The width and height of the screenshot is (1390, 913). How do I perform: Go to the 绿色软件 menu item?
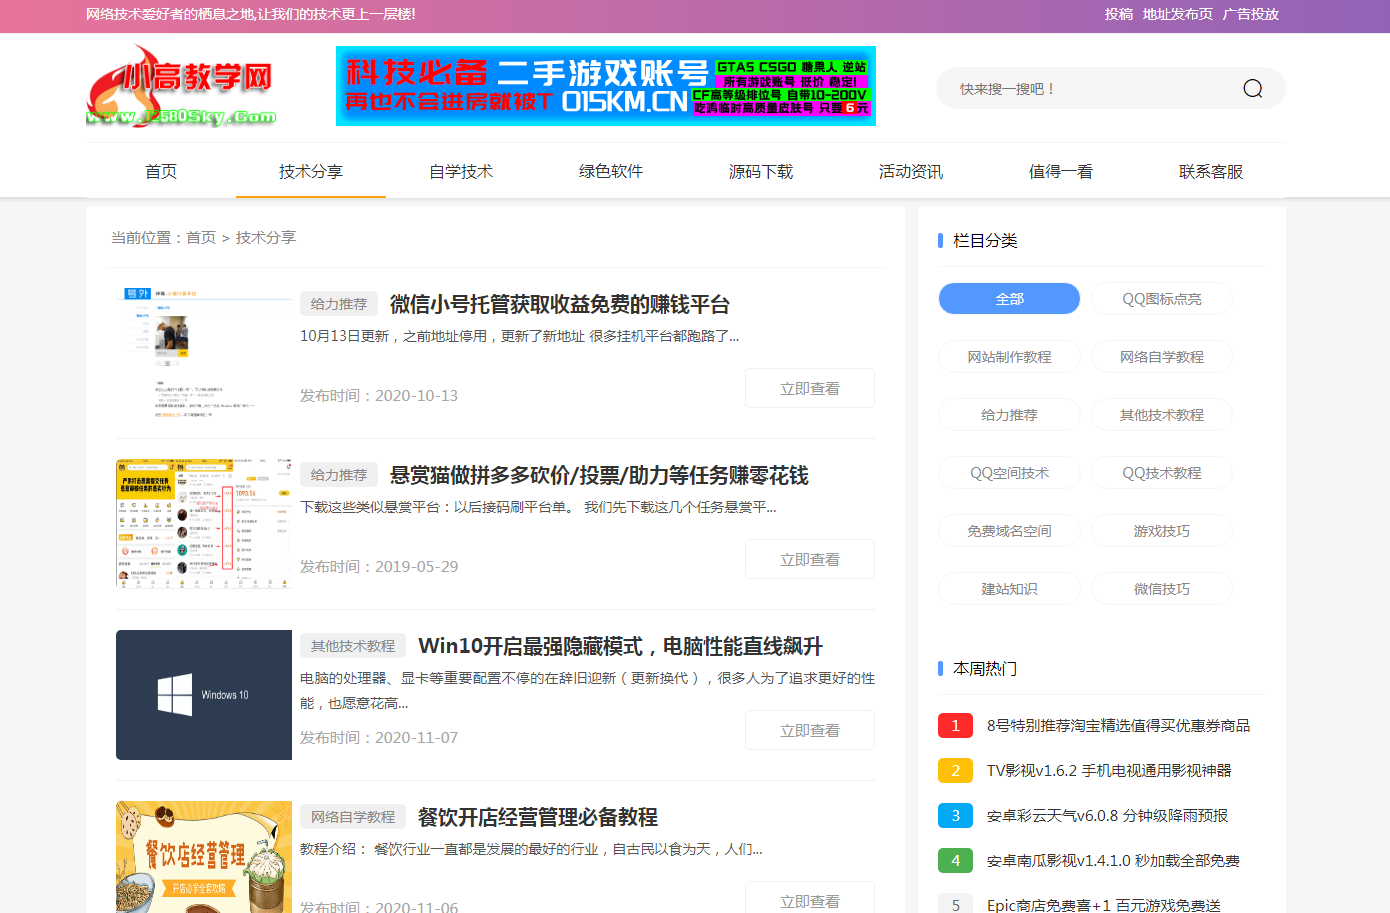(x=610, y=172)
